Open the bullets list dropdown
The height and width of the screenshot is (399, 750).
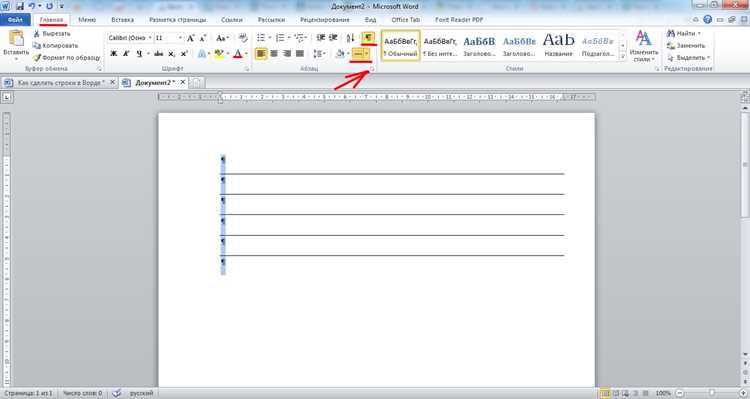270,38
